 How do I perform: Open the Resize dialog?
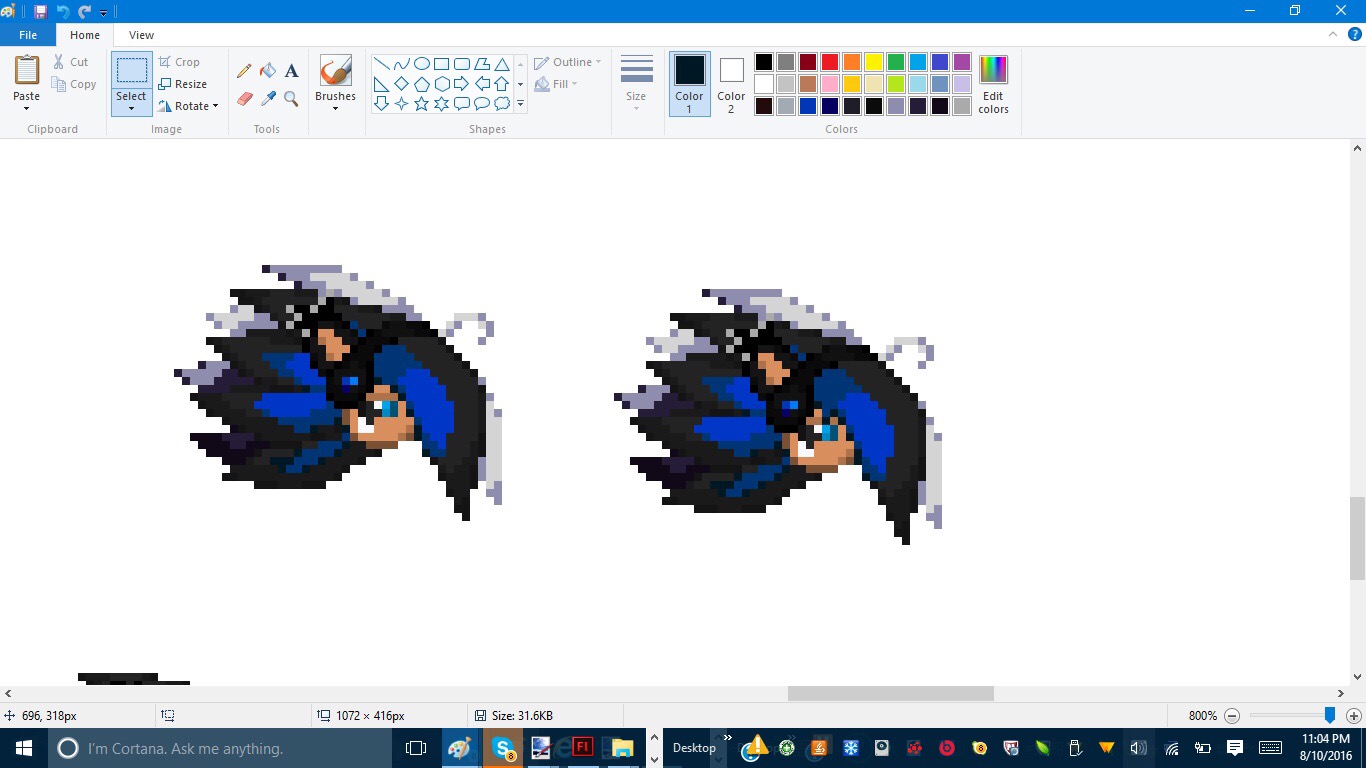click(x=183, y=84)
